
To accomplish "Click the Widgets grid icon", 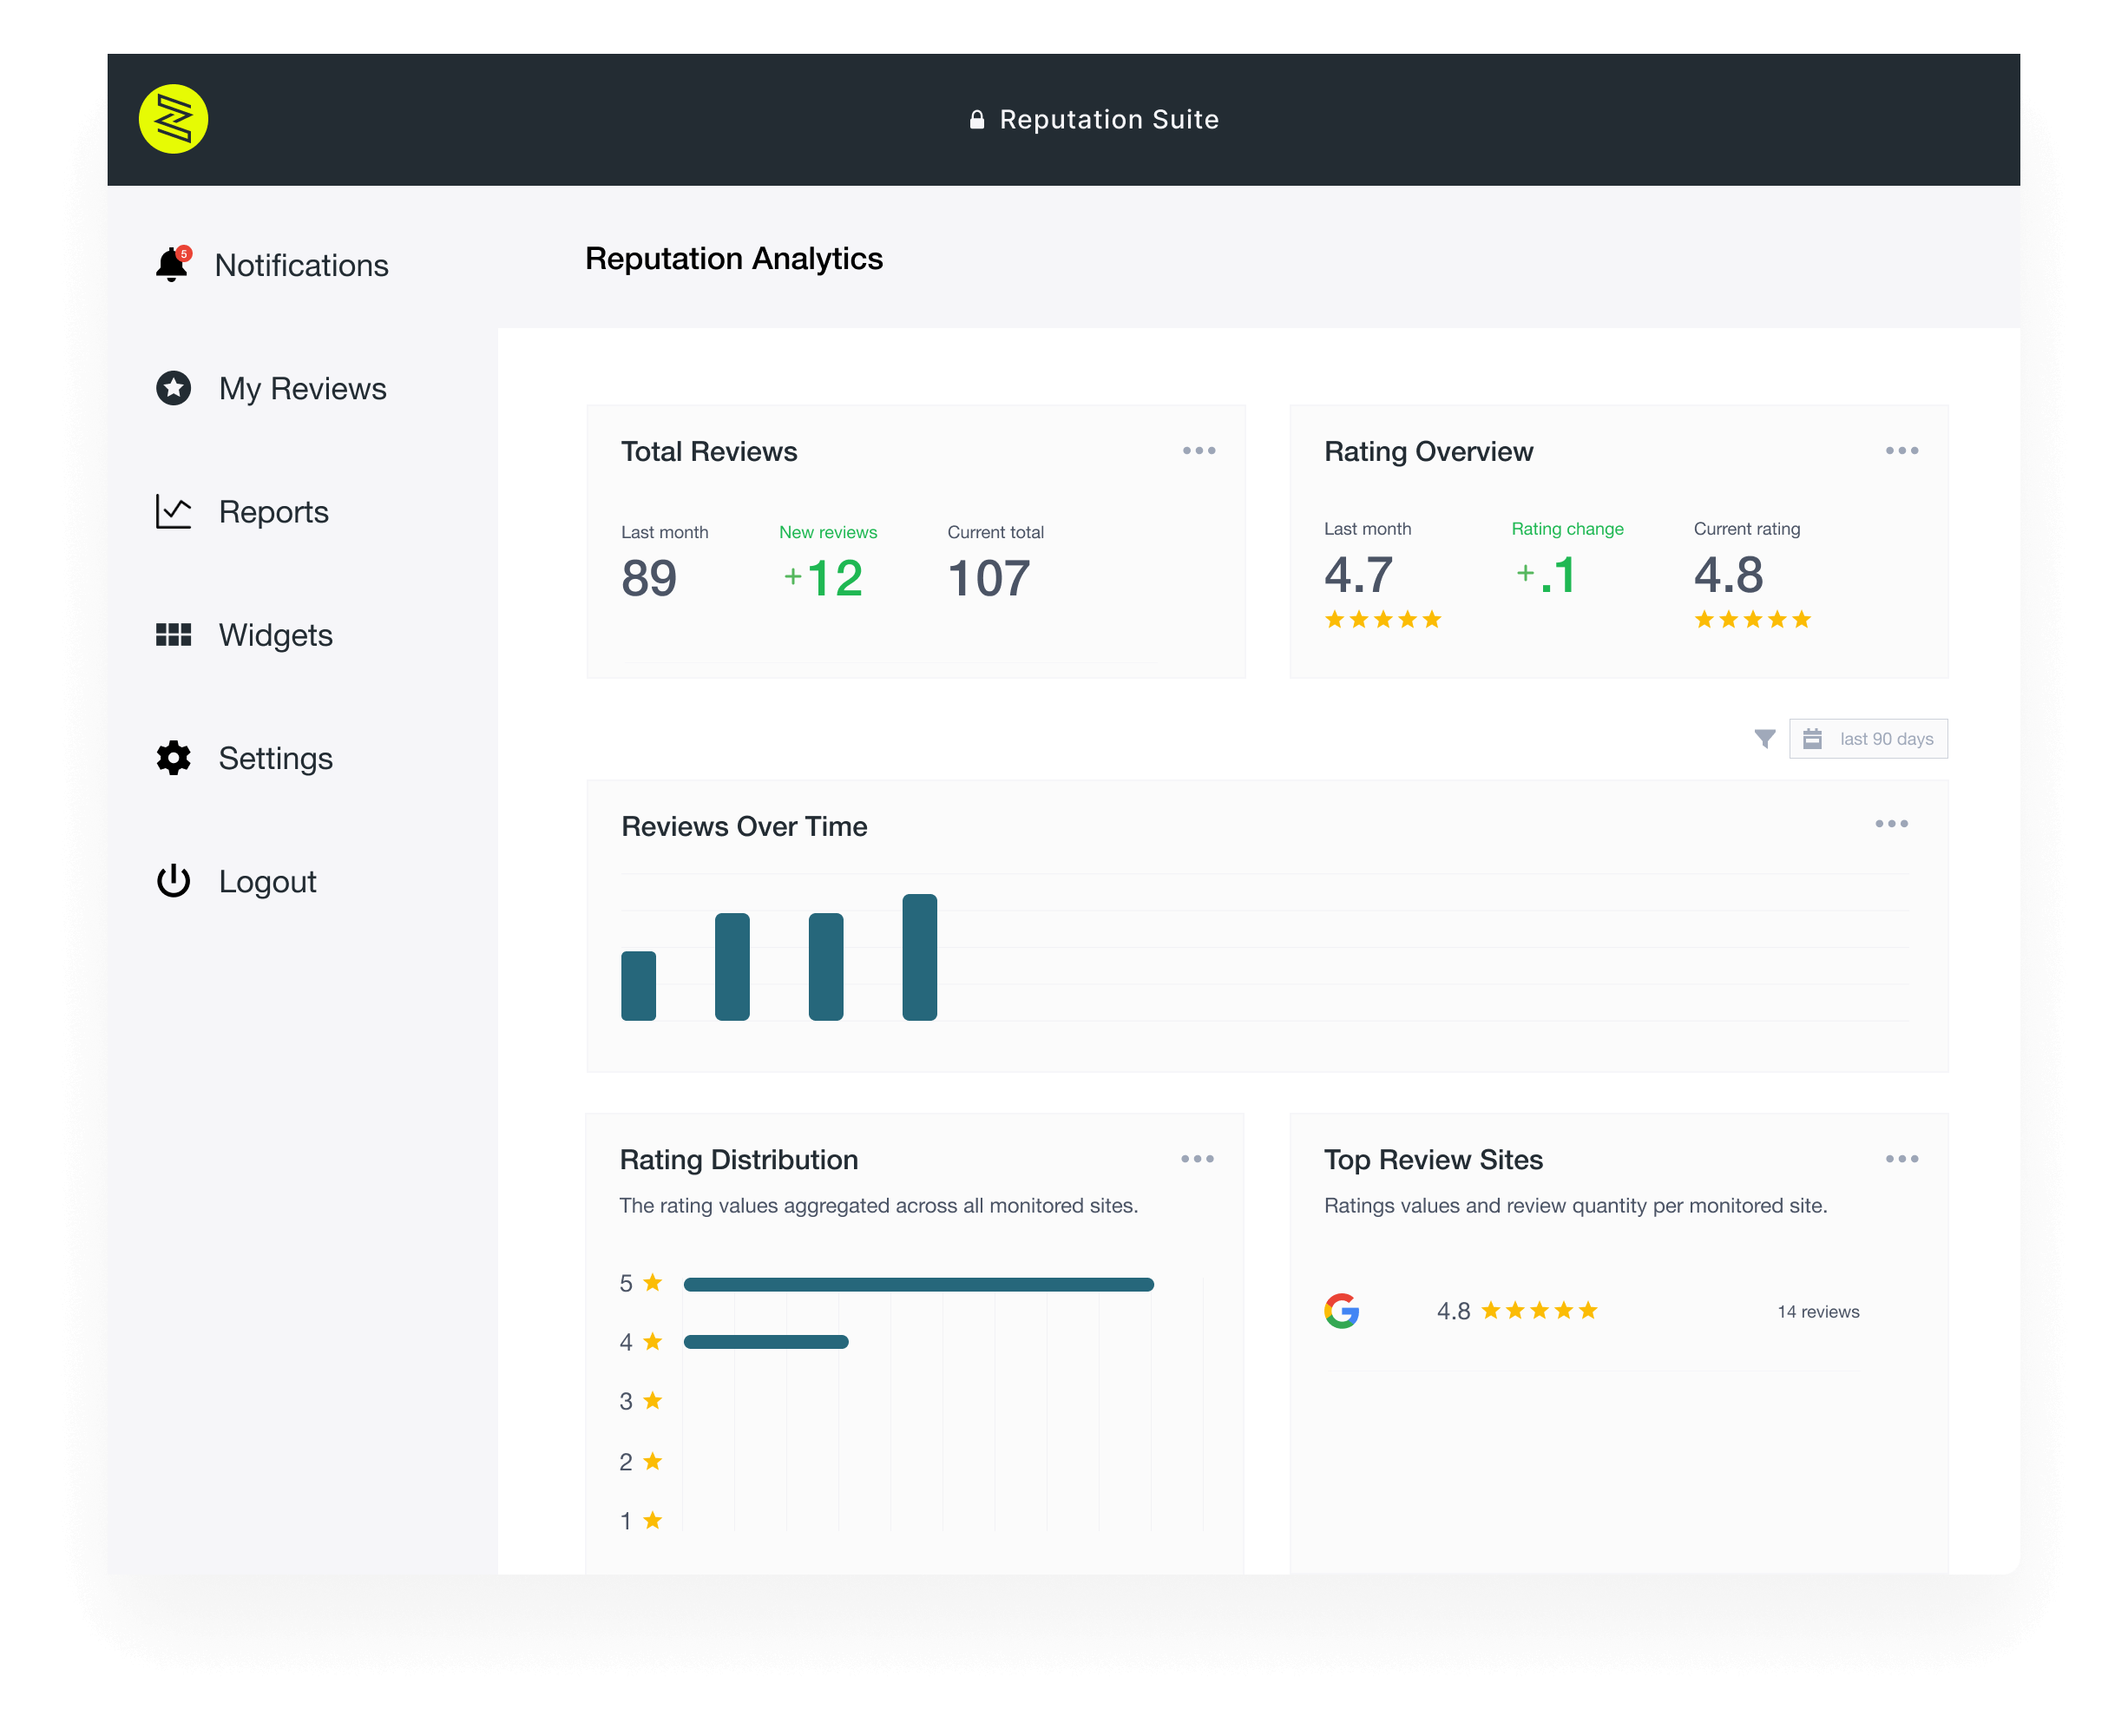I will pyautogui.click(x=173, y=635).
